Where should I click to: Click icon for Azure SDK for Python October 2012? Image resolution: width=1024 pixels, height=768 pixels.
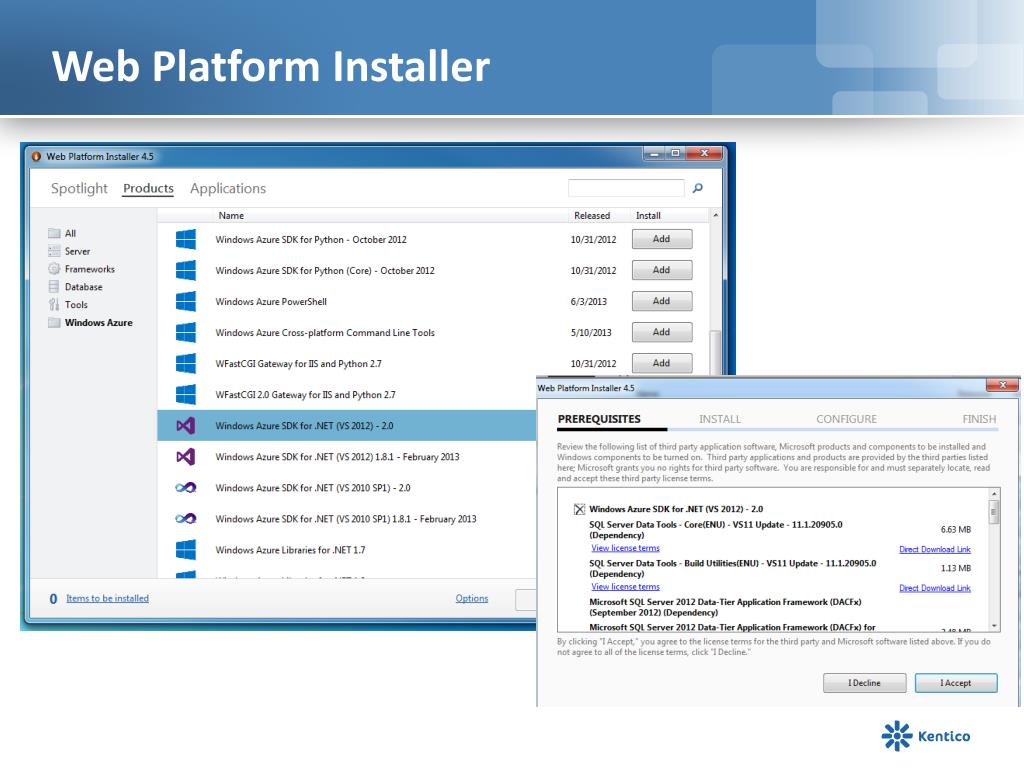point(186,239)
